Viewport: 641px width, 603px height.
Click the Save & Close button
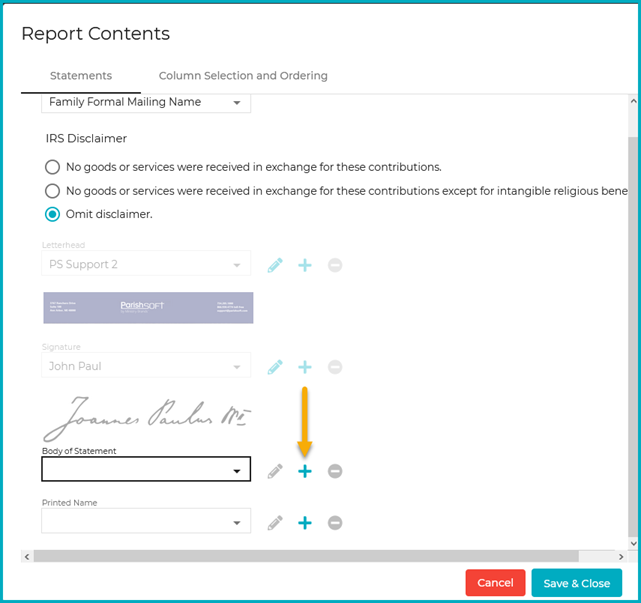577,583
